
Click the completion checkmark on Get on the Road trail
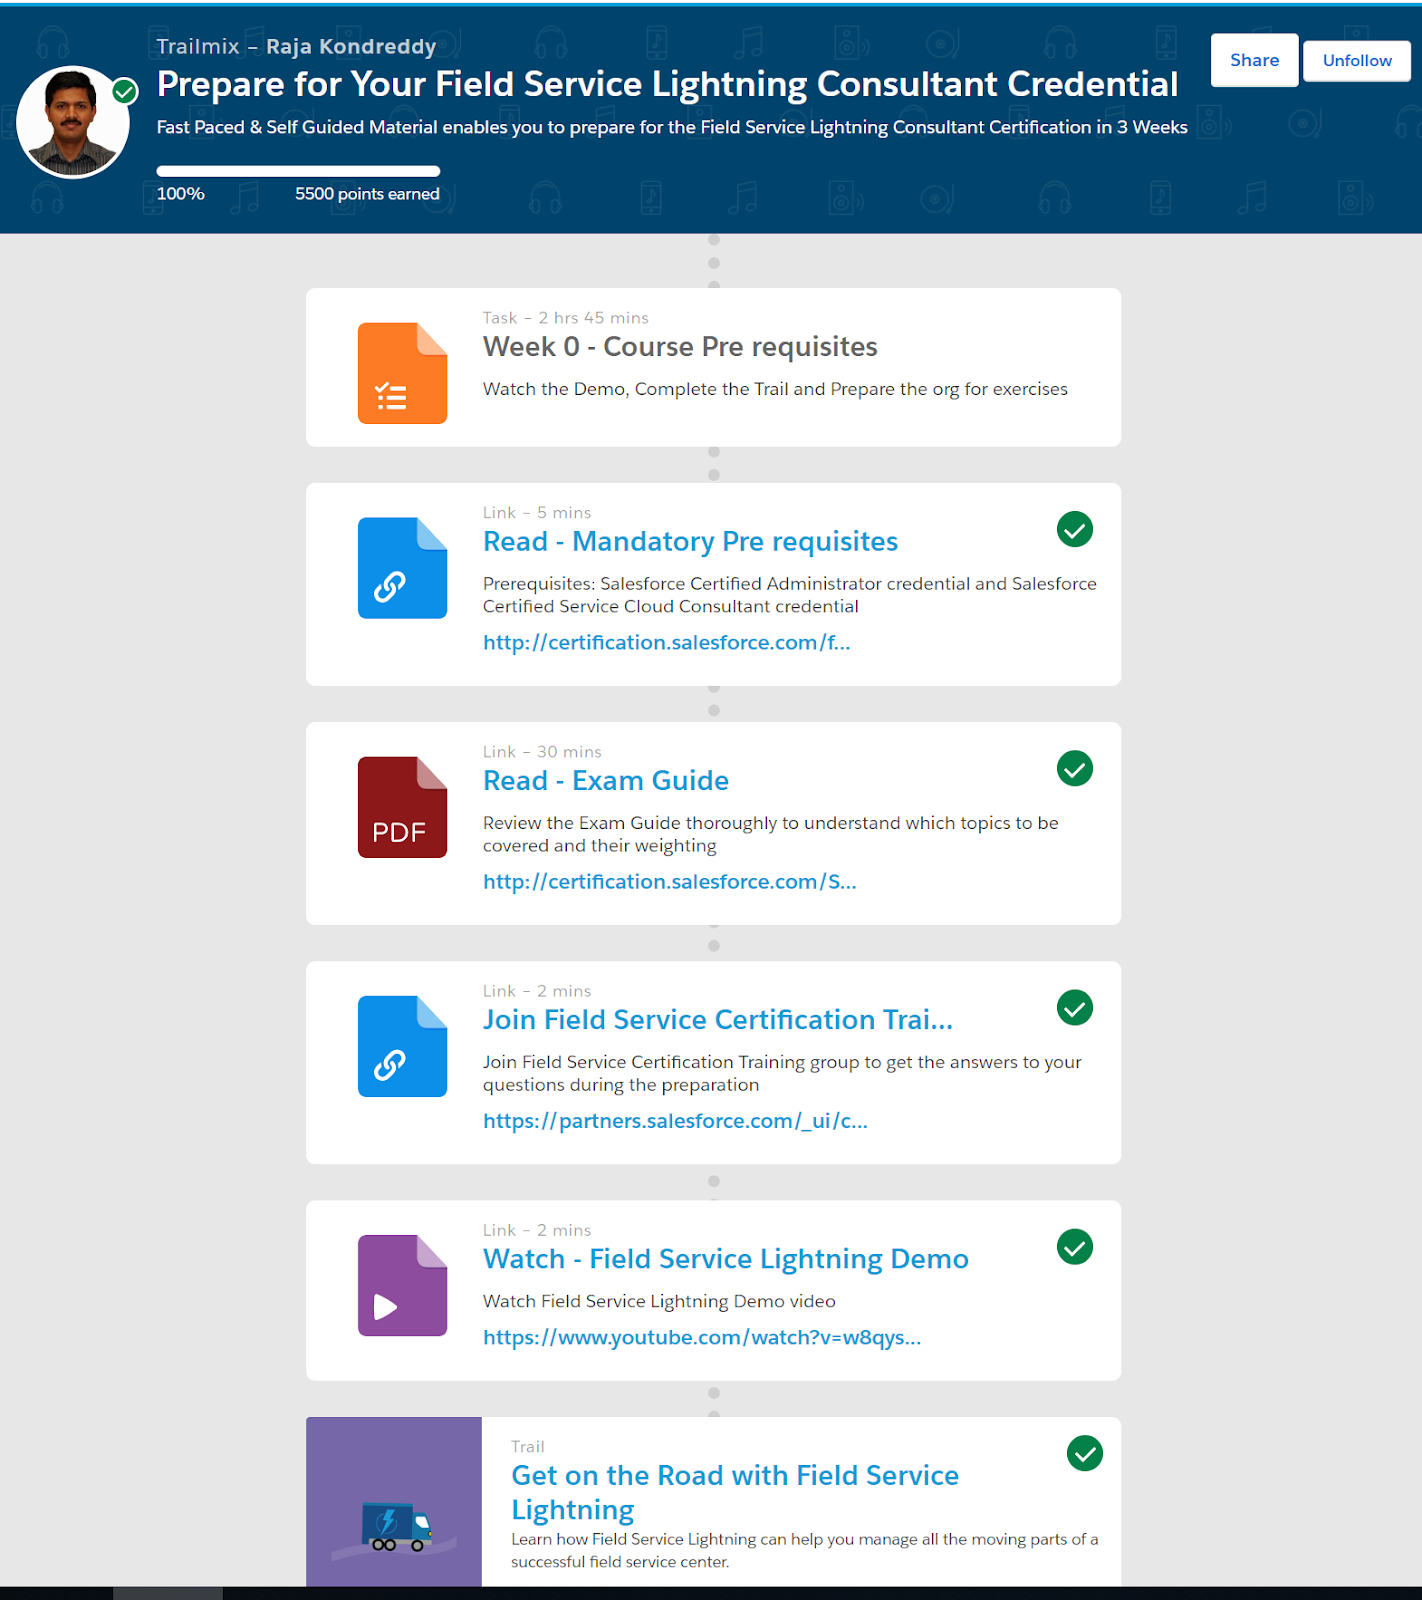1085,1453
